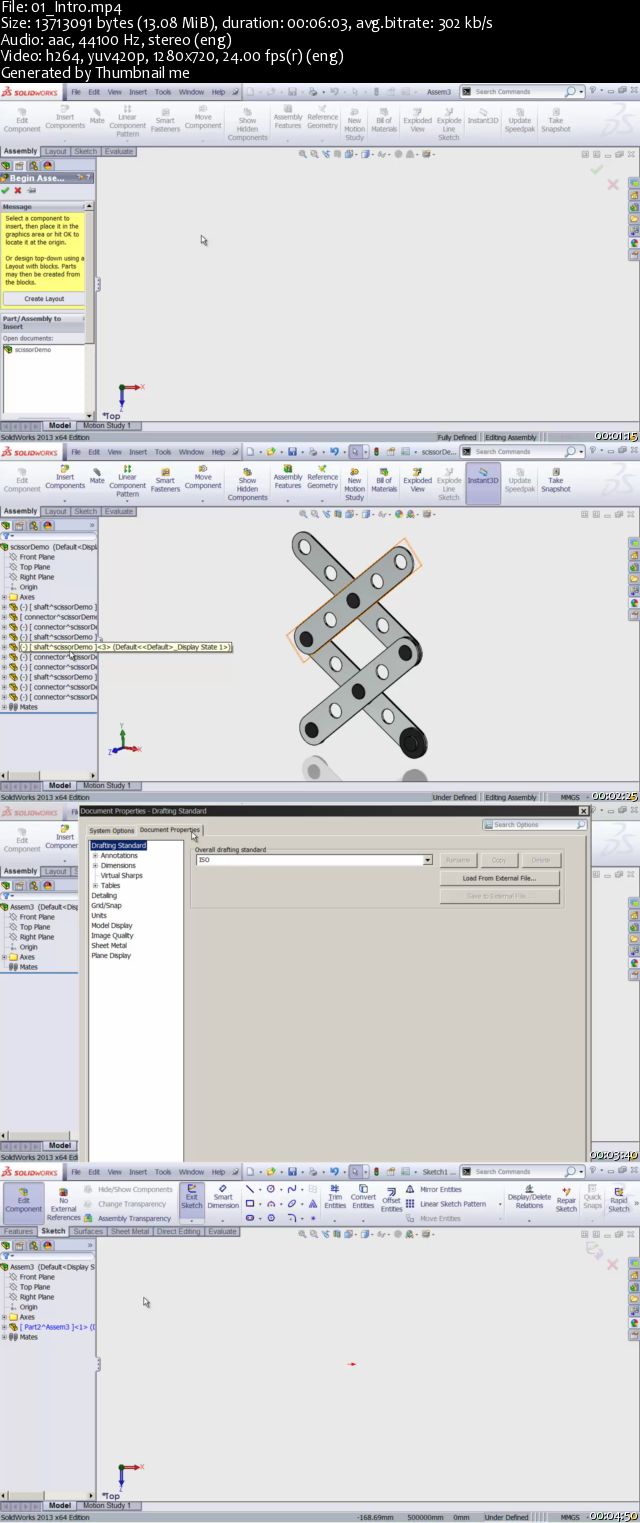Click Reference Geometry in the scissor model frame
Image resolution: width=640 pixels, height=1523 pixels.
coord(322,478)
